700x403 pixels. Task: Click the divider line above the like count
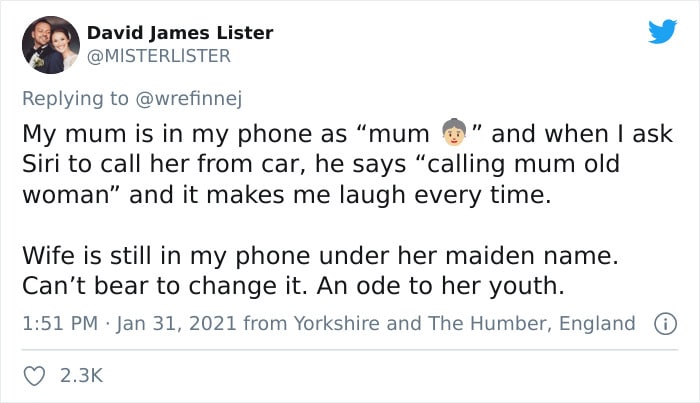350,350
